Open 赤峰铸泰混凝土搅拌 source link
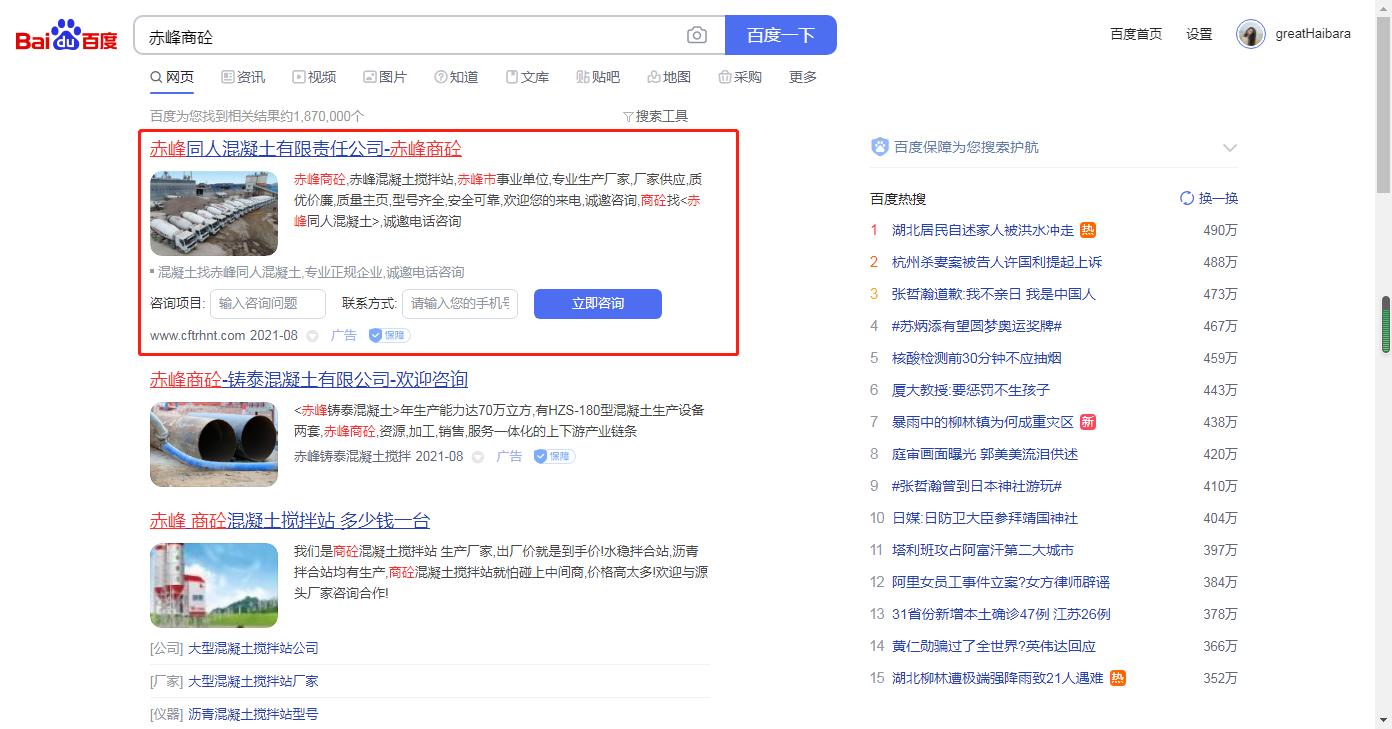 pyautogui.click(x=353, y=456)
